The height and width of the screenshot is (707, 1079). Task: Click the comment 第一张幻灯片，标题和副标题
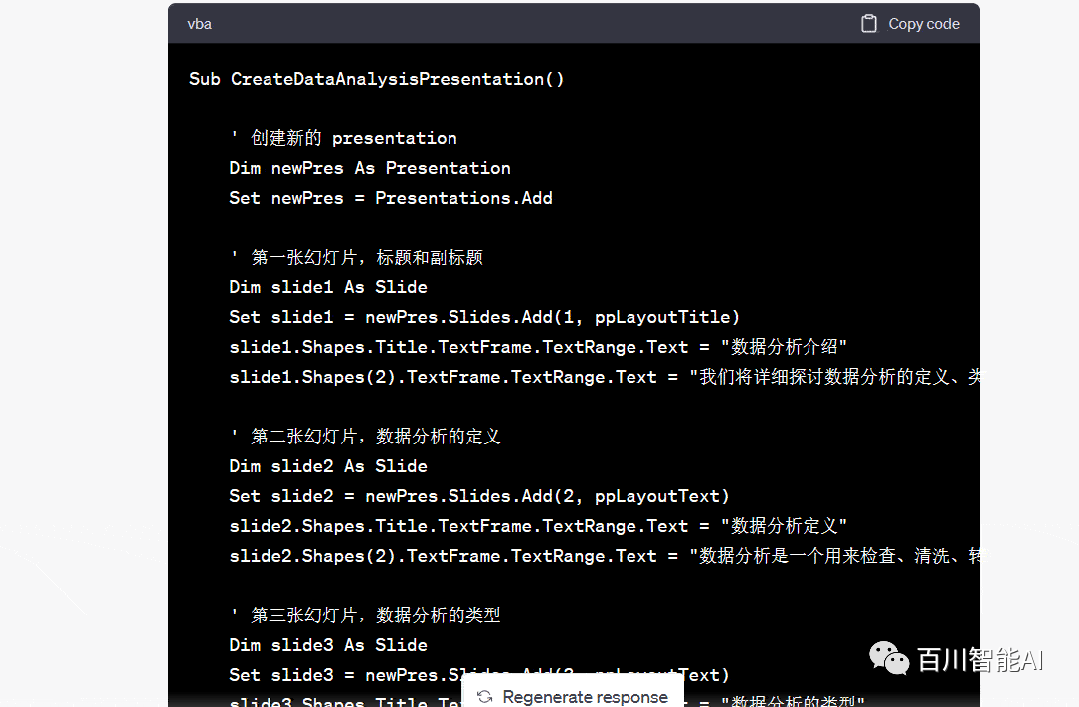point(356,257)
